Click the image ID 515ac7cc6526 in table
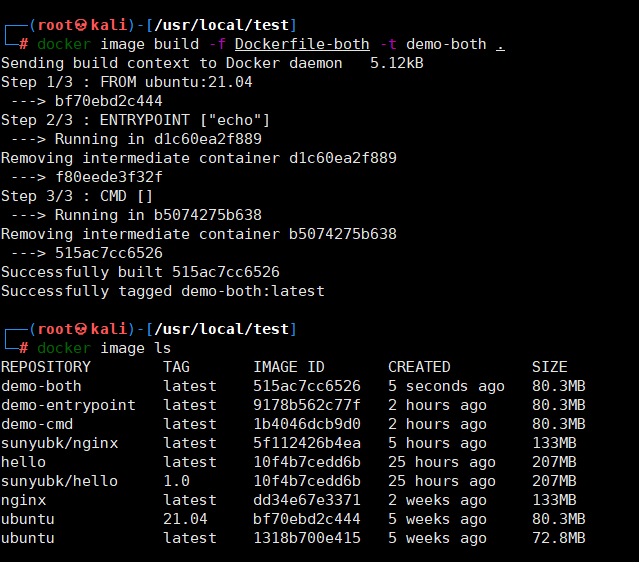 click(x=307, y=386)
